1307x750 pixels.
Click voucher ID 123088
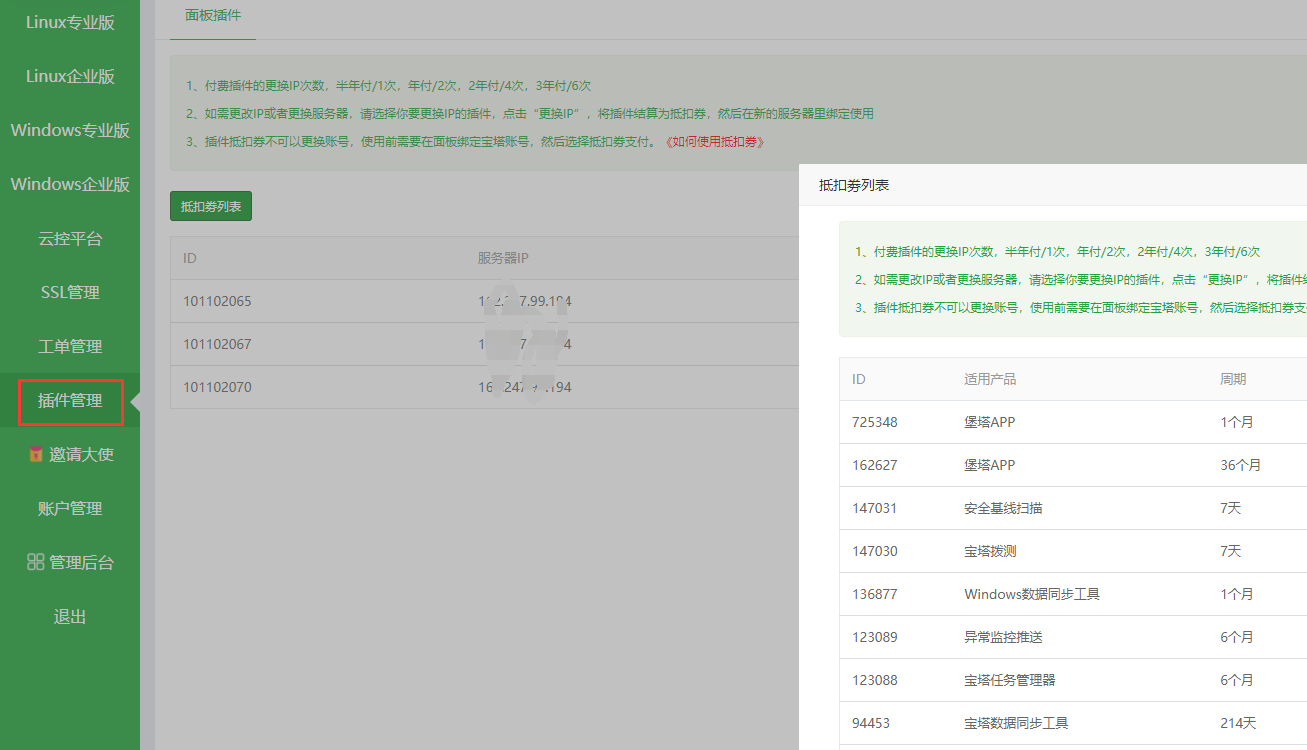click(x=875, y=680)
